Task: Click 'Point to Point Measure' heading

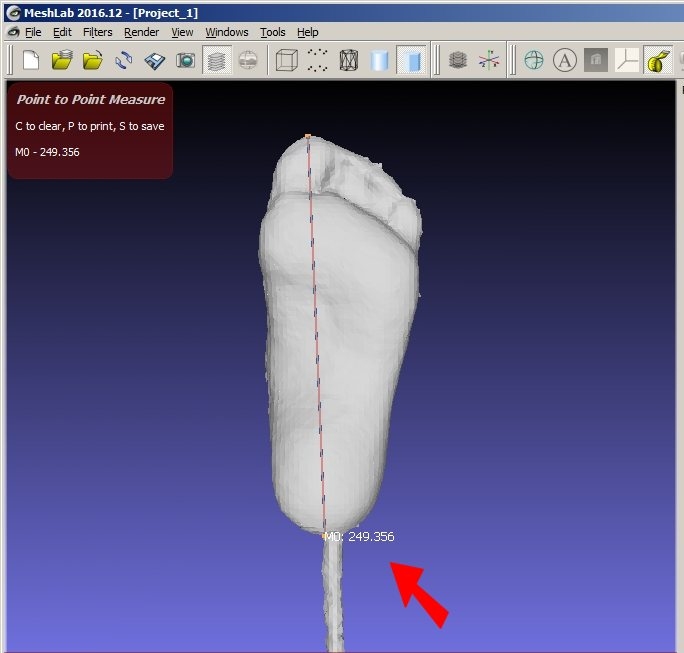Action: point(91,99)
